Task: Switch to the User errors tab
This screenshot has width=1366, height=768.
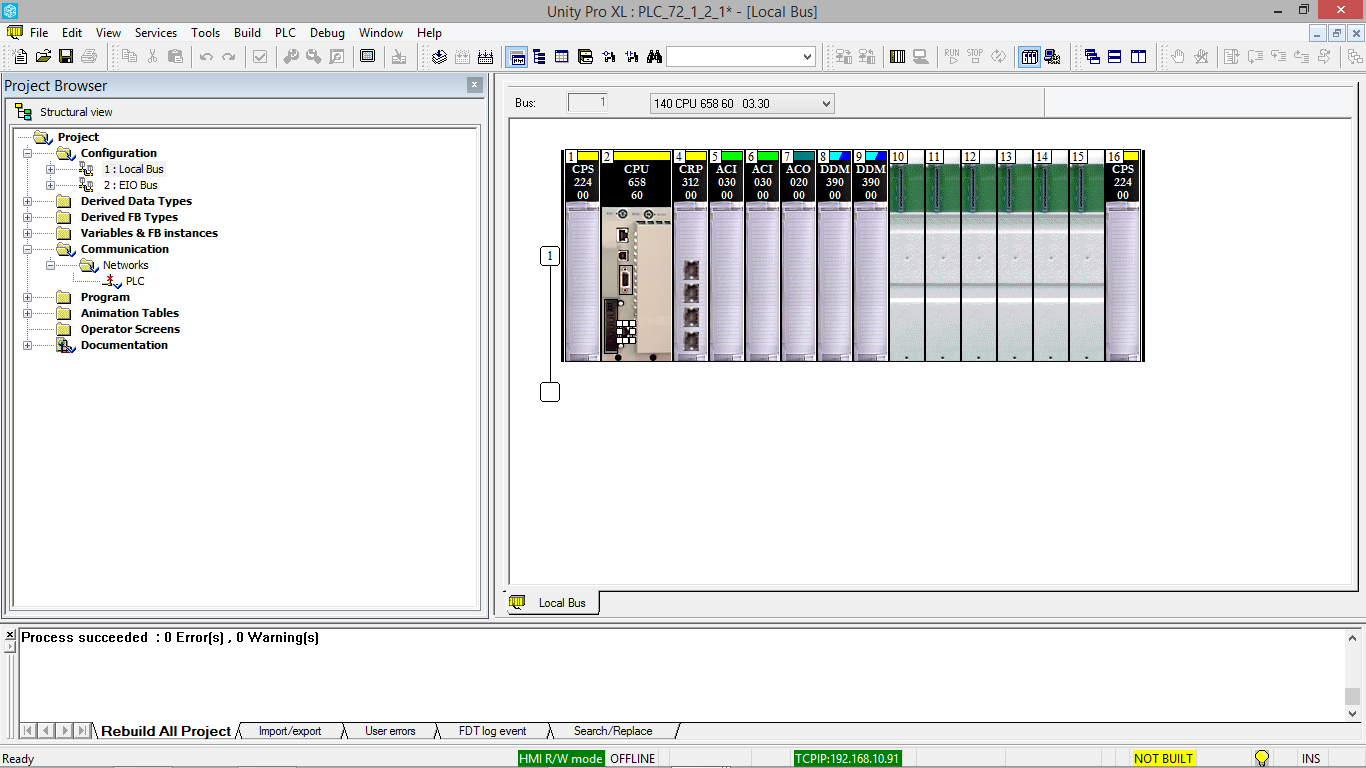Action: point(391,731)
